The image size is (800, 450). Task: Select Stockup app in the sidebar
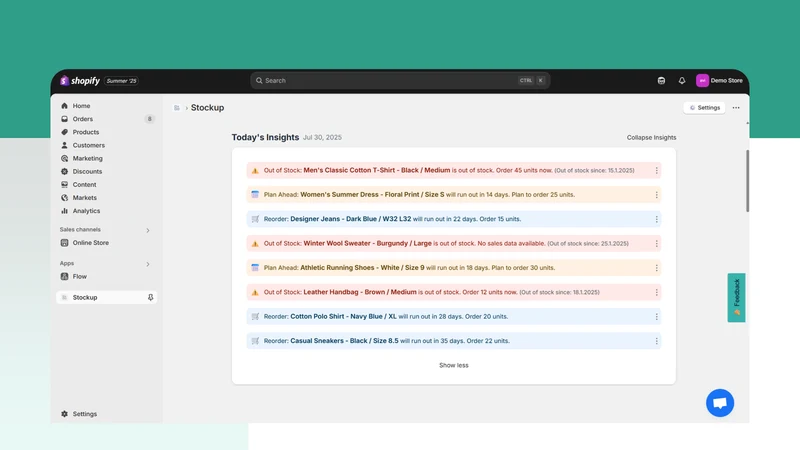[107, 297]
